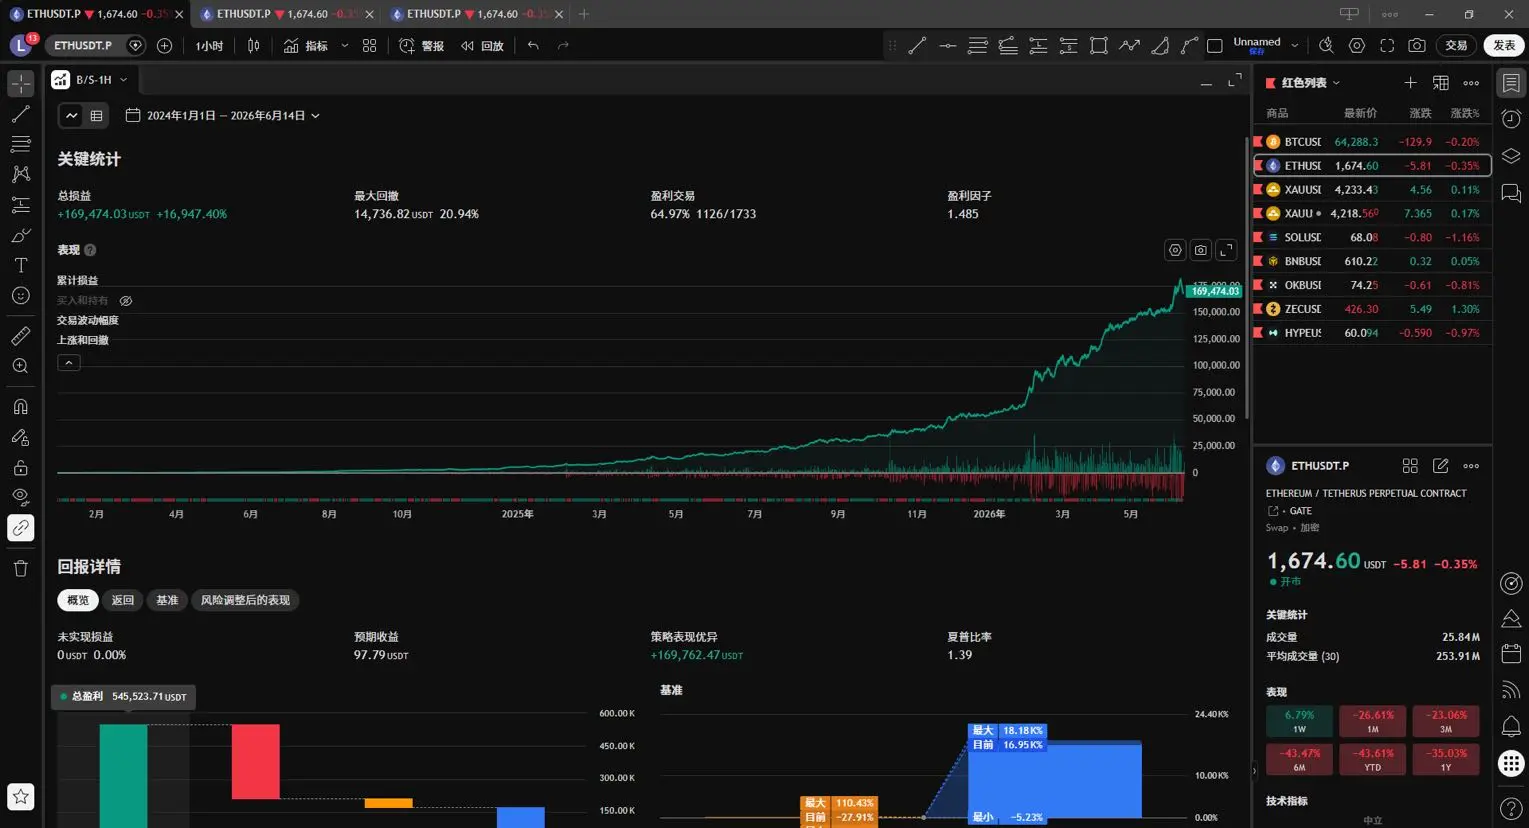Image resolution: width=1529 pixels, height=828 pixels.
Task: Open the 回放 replay tool
Action: 482,45
